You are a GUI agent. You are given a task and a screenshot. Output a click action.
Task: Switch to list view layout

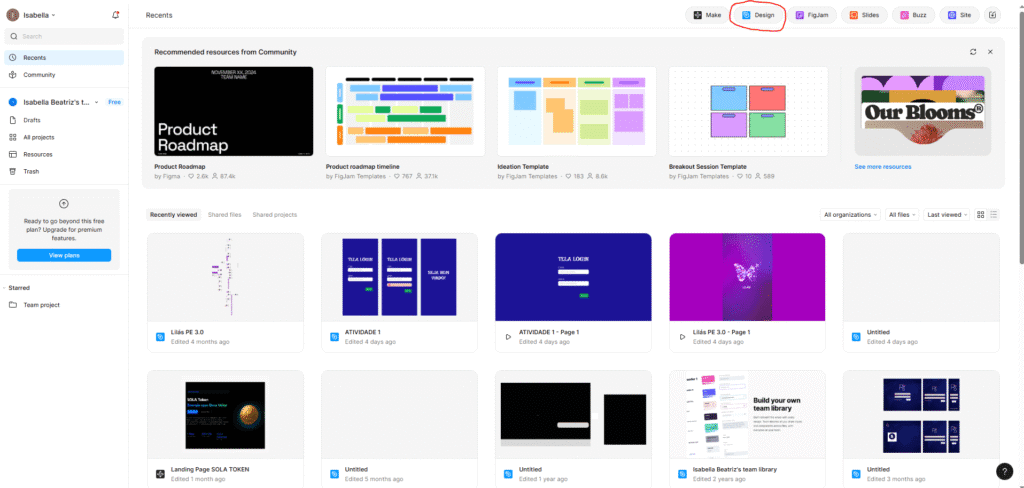(992, 215)
